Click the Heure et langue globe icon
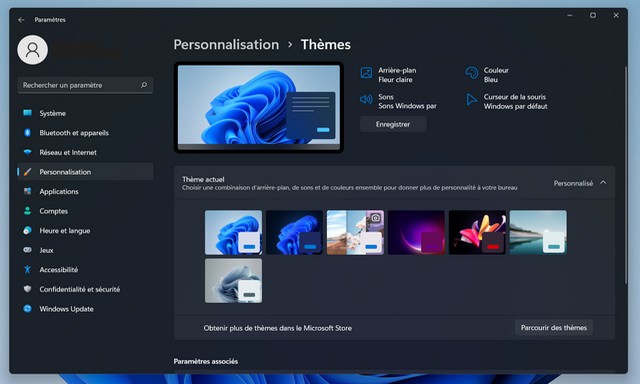 click(27, 230)
